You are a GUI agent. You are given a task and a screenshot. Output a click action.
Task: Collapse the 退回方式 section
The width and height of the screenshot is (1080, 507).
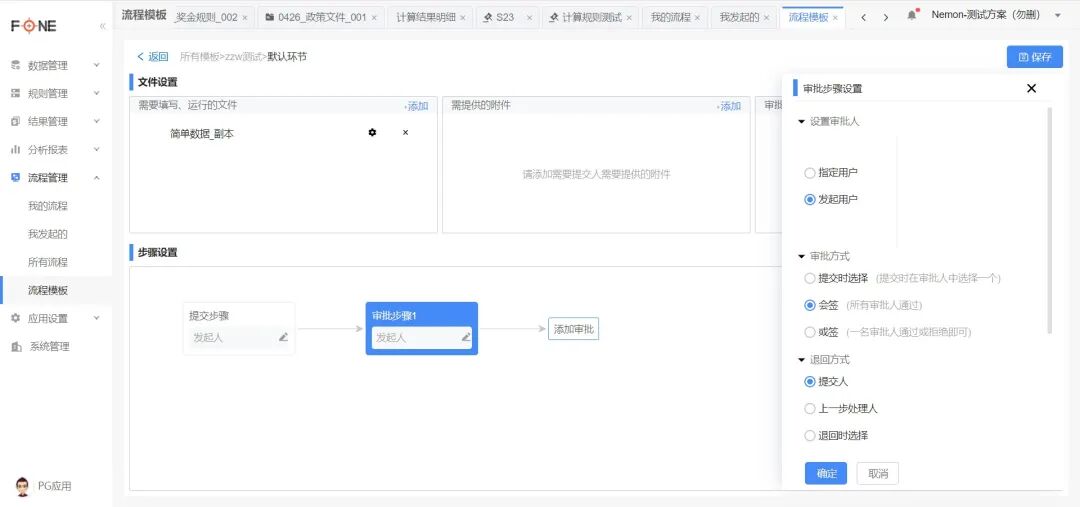click(801, 360)
